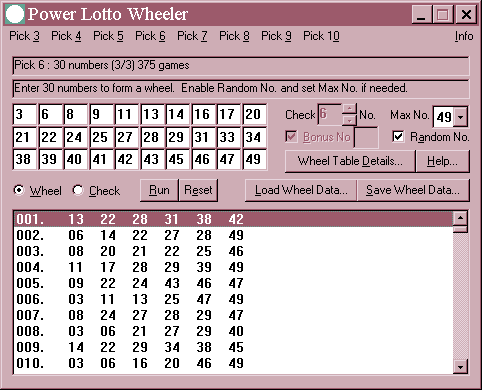Click the results list scroll down arrow

[x=461, y=367]
